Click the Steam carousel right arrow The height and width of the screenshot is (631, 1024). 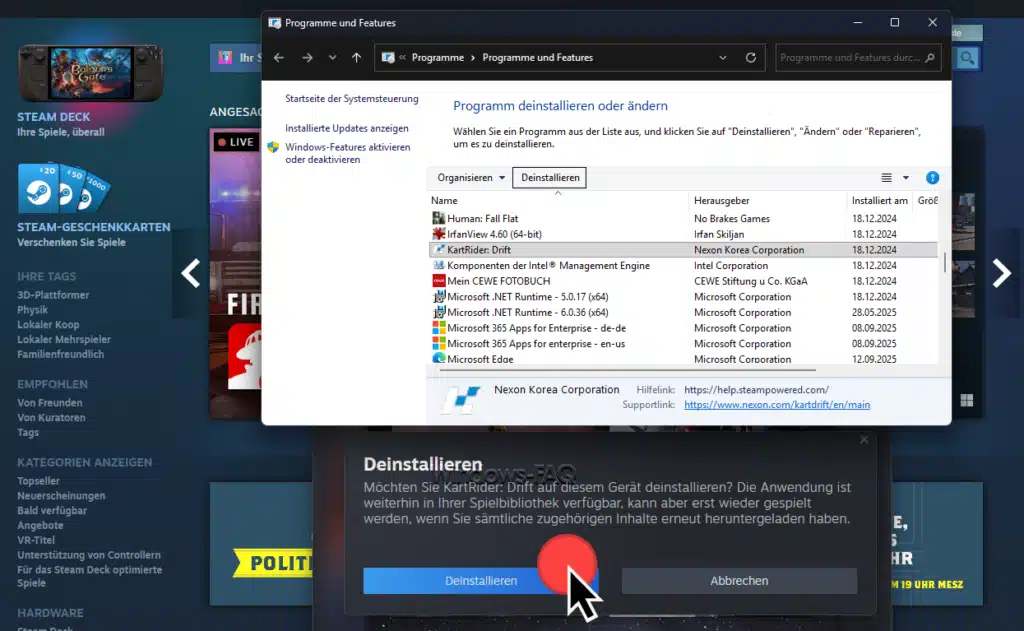(x=1003, y=270)
